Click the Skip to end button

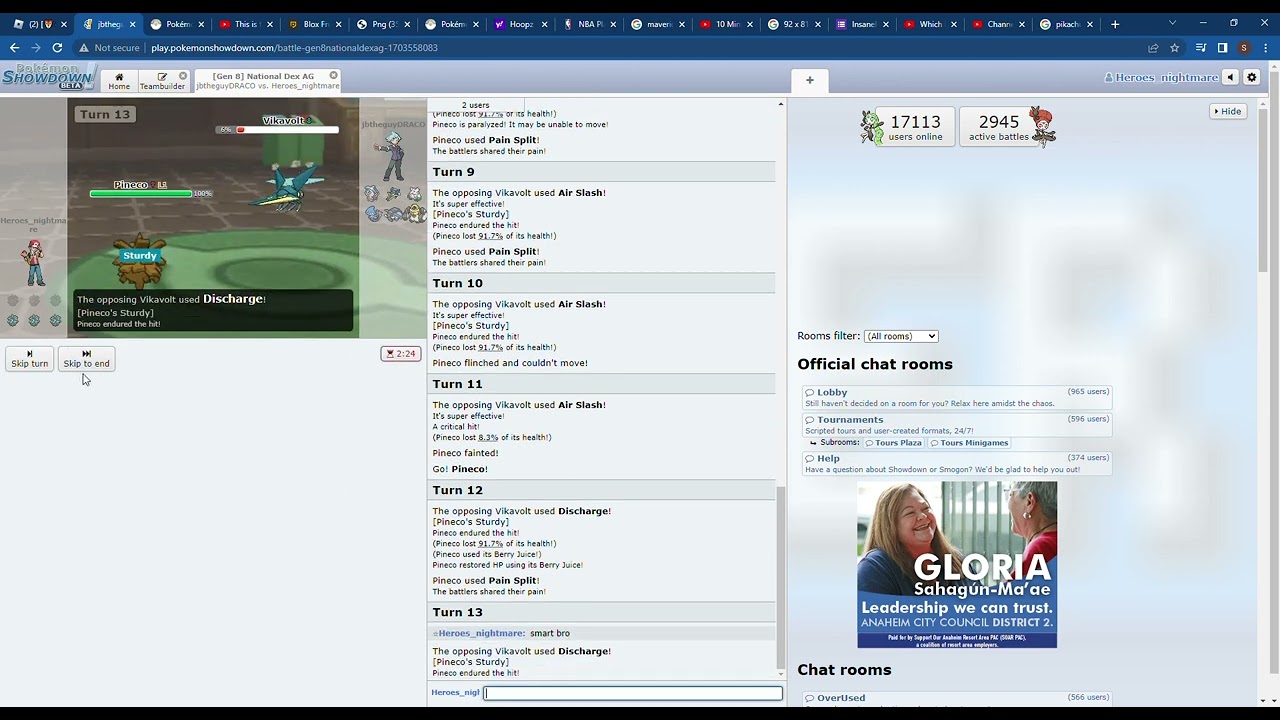pos(86,359)
